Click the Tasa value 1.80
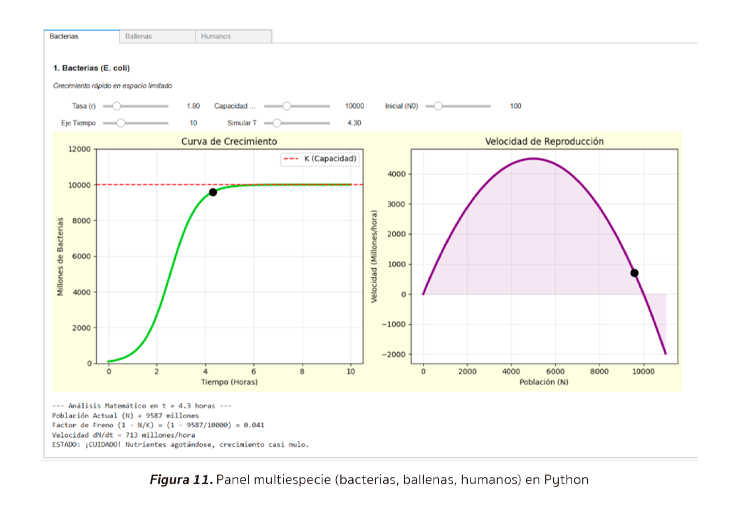The height and width of the screenshot is (509, 742). click(x=193, y=106)
